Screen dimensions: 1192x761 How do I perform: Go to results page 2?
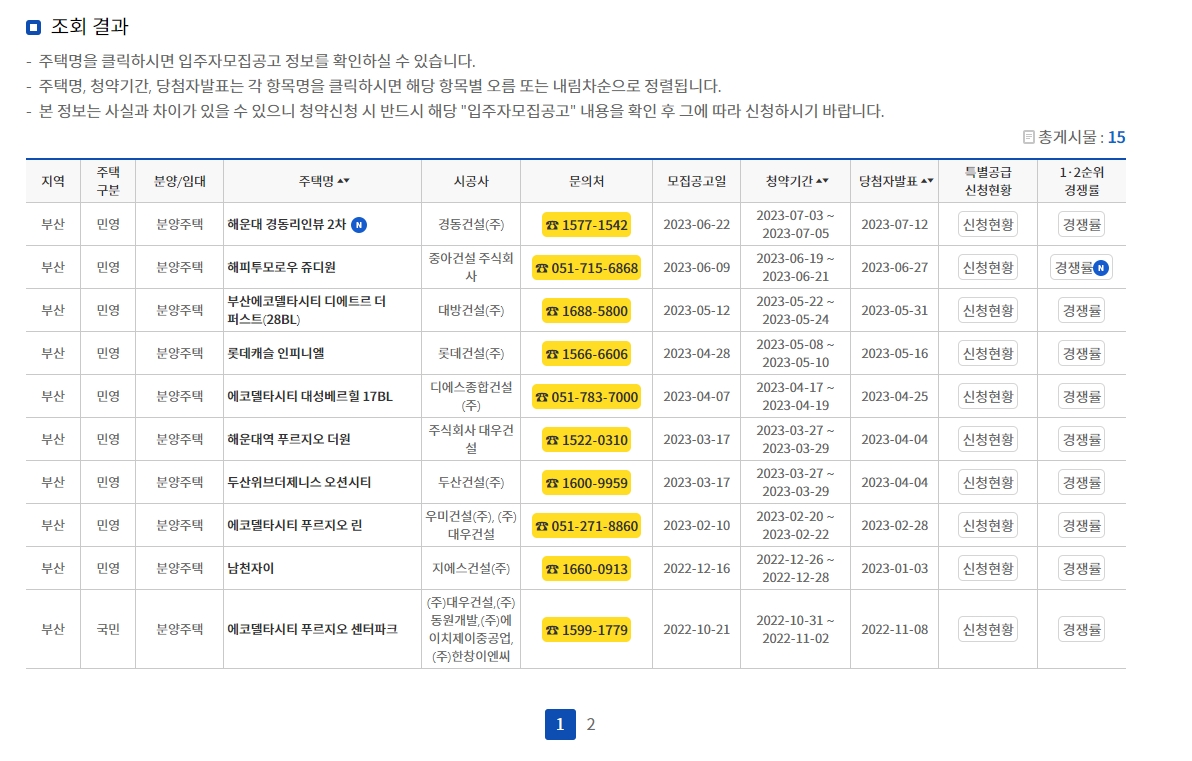591,724
